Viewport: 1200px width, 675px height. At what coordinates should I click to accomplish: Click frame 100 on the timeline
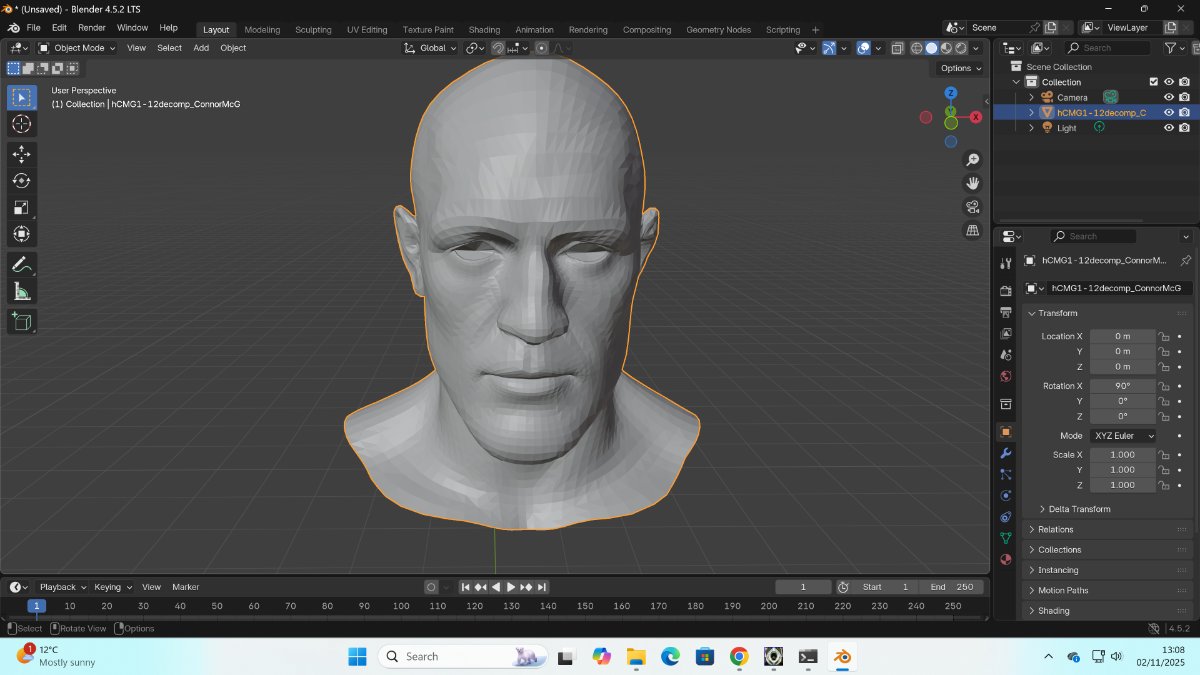401,606
